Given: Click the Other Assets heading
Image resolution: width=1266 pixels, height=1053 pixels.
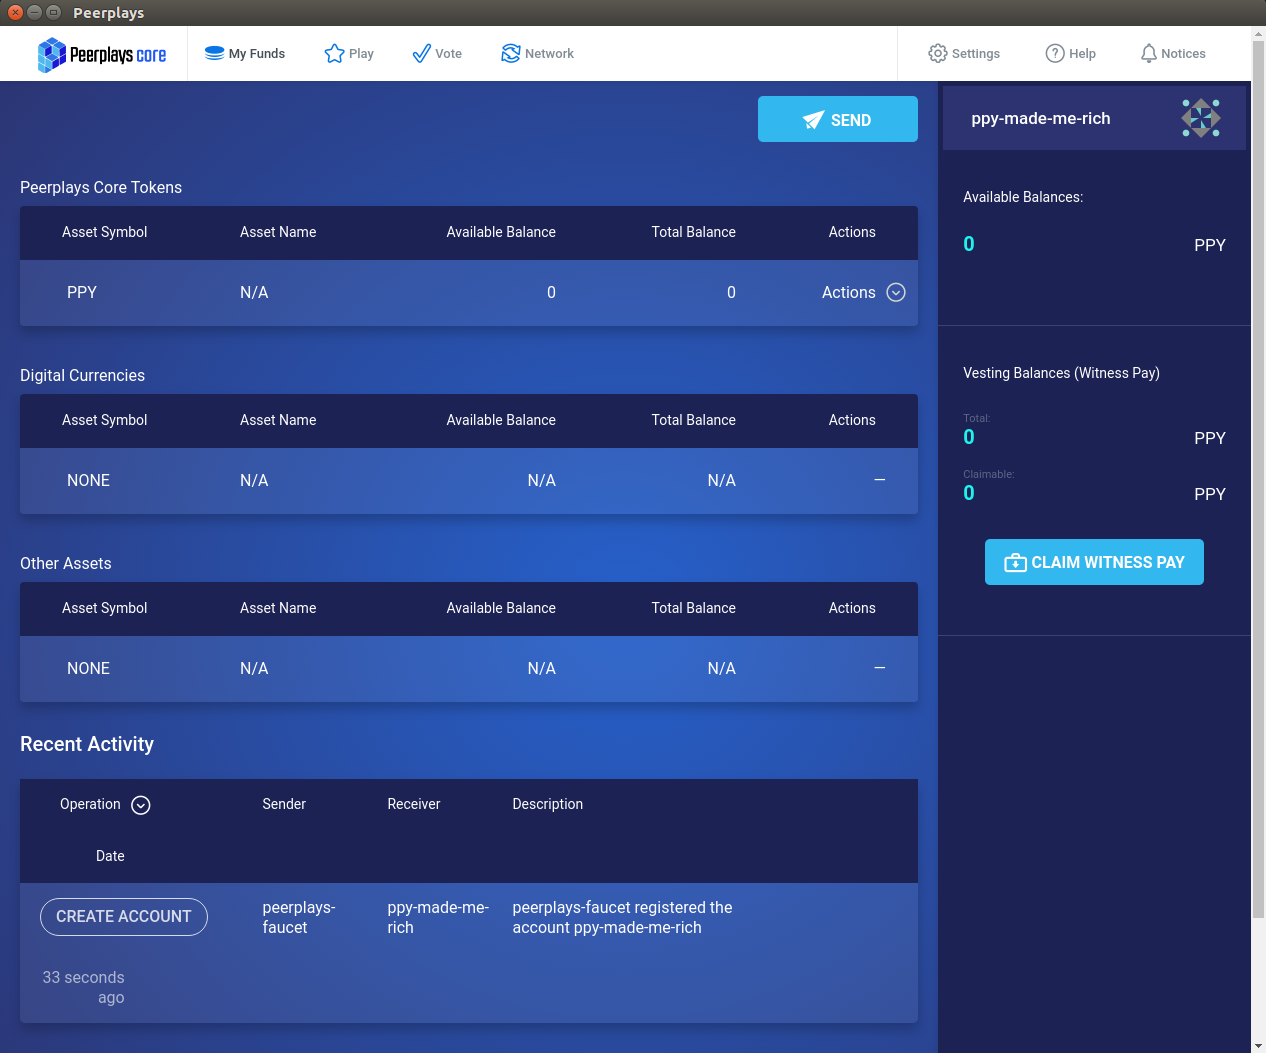Looking at the screenshot, I should point(66,563).
